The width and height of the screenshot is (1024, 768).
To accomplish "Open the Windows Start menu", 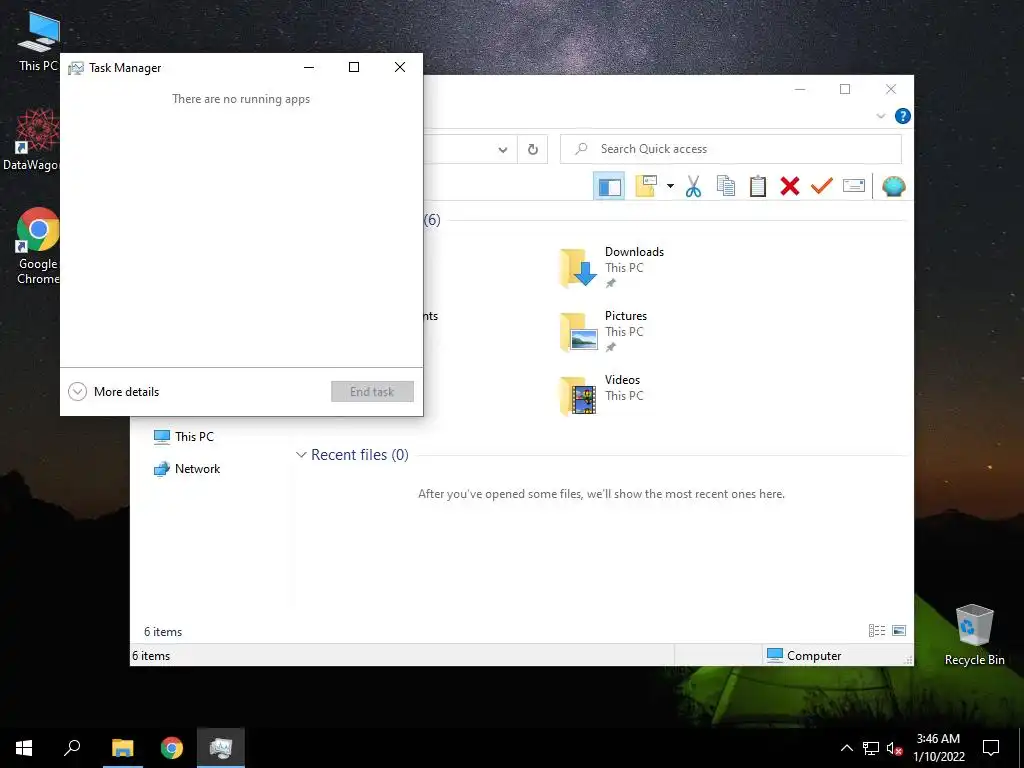I will pos(24,748).
